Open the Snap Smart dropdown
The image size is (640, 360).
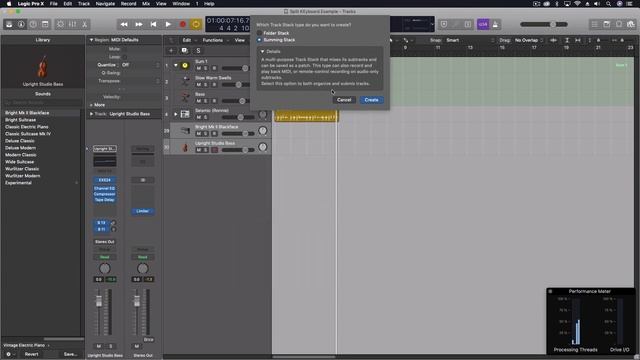[x=469, y=40]
